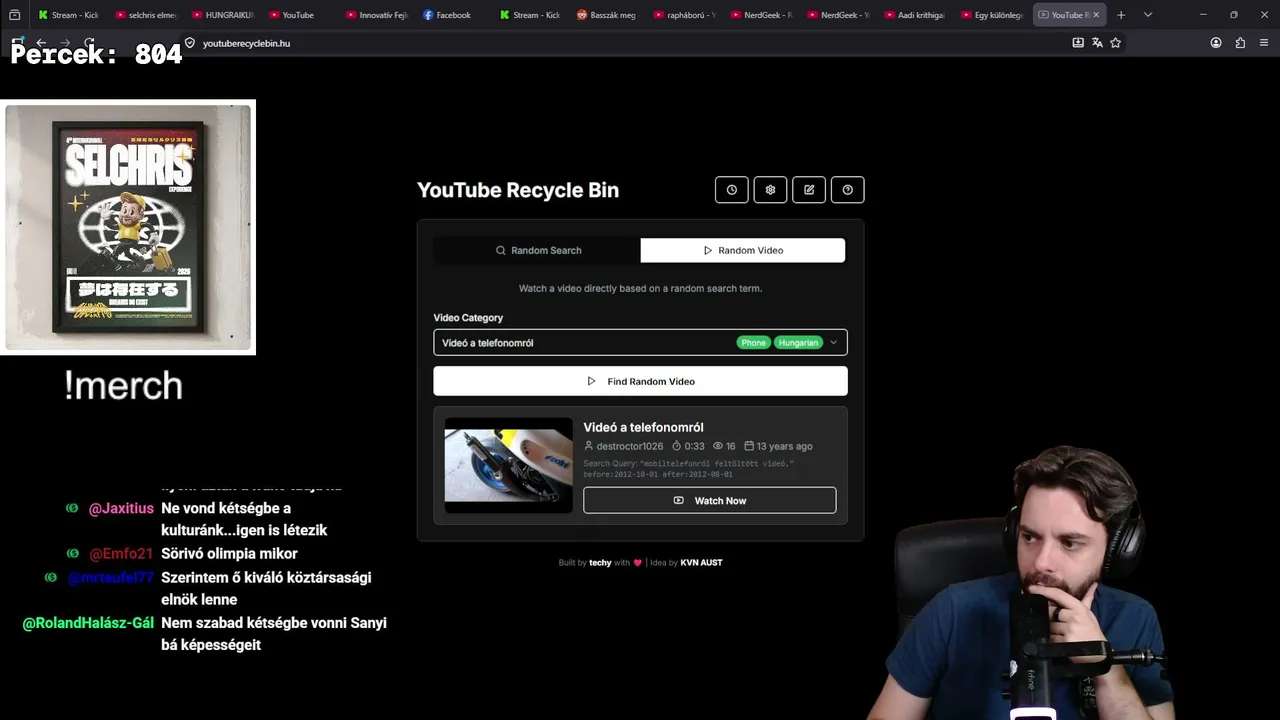Open the help question mark button
The height and width of the screenshot is (720, 1280).
pos(848,190)
